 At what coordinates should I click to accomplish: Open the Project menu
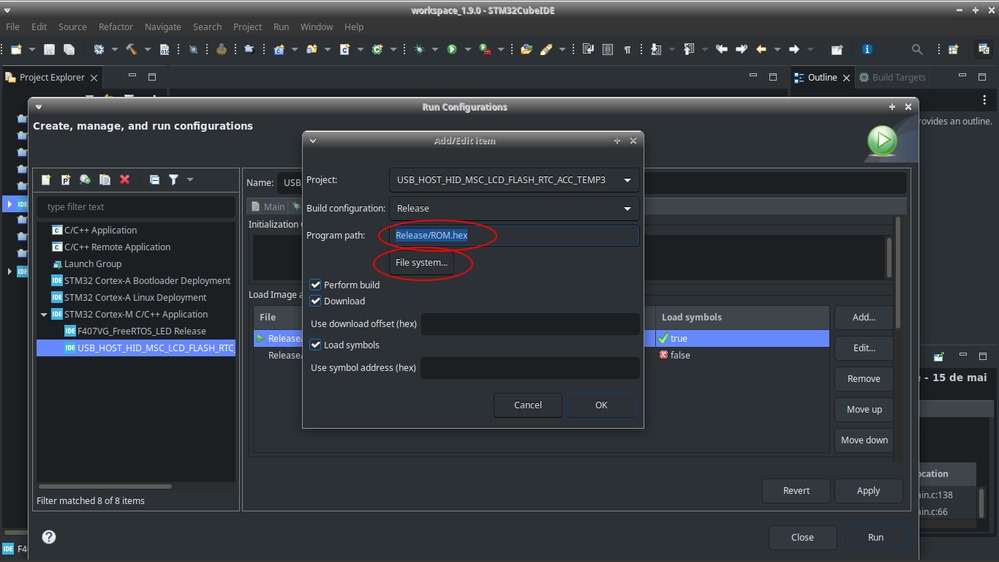coord(247,27)
